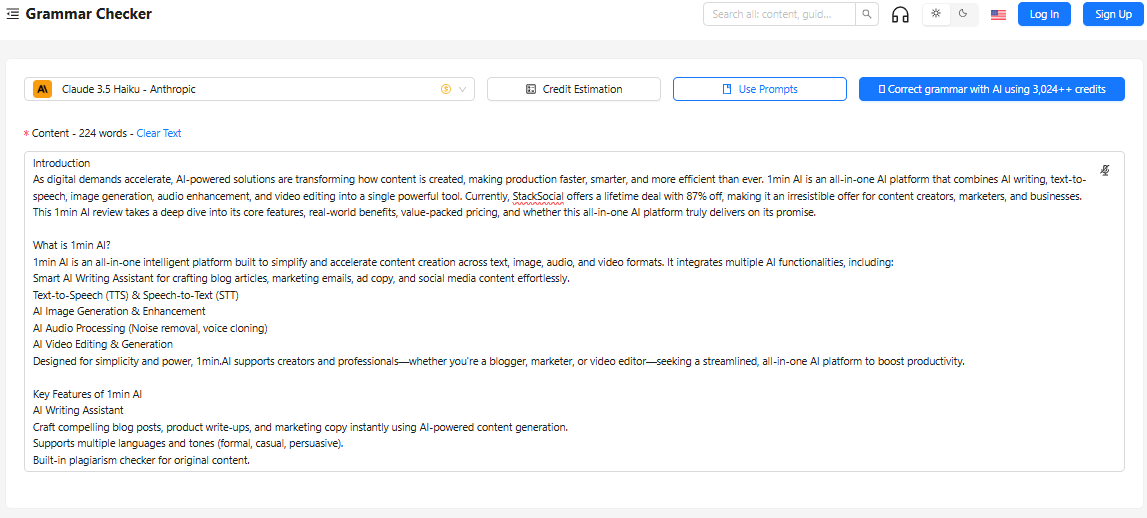Image resolution: width=1147 pixels, height=518 pixels.
Task: Click the Anthropic logo in model selector
Action: (42, 89)
